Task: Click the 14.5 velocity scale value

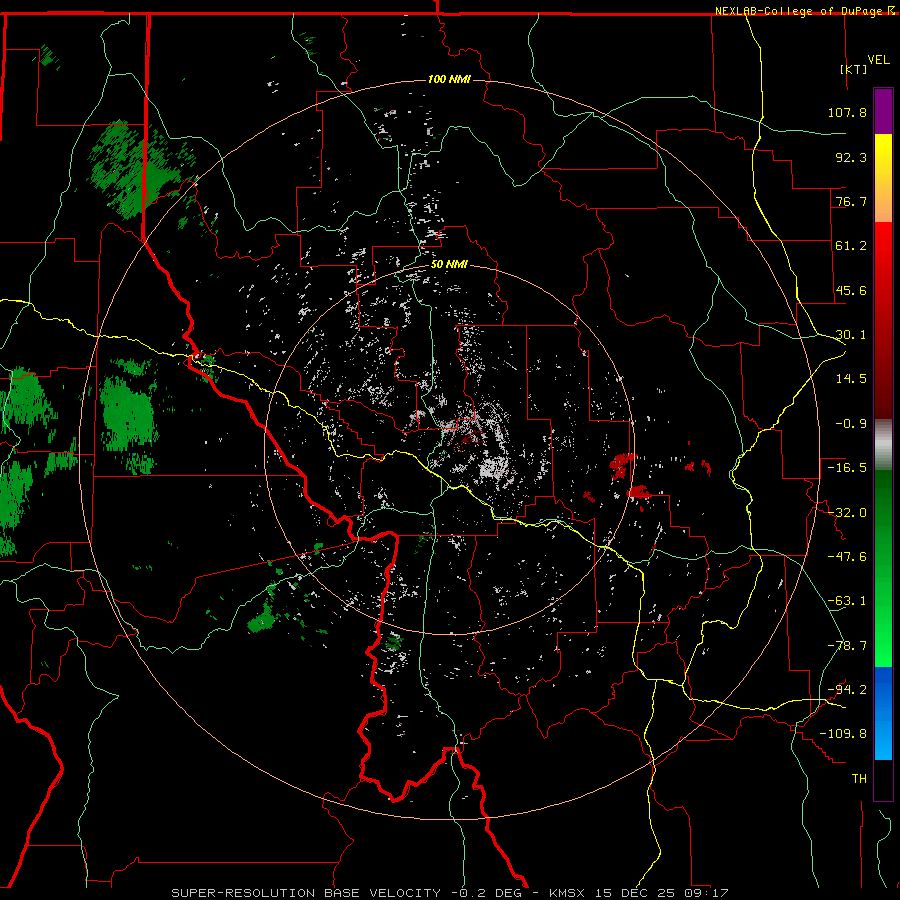Action: 851,379
